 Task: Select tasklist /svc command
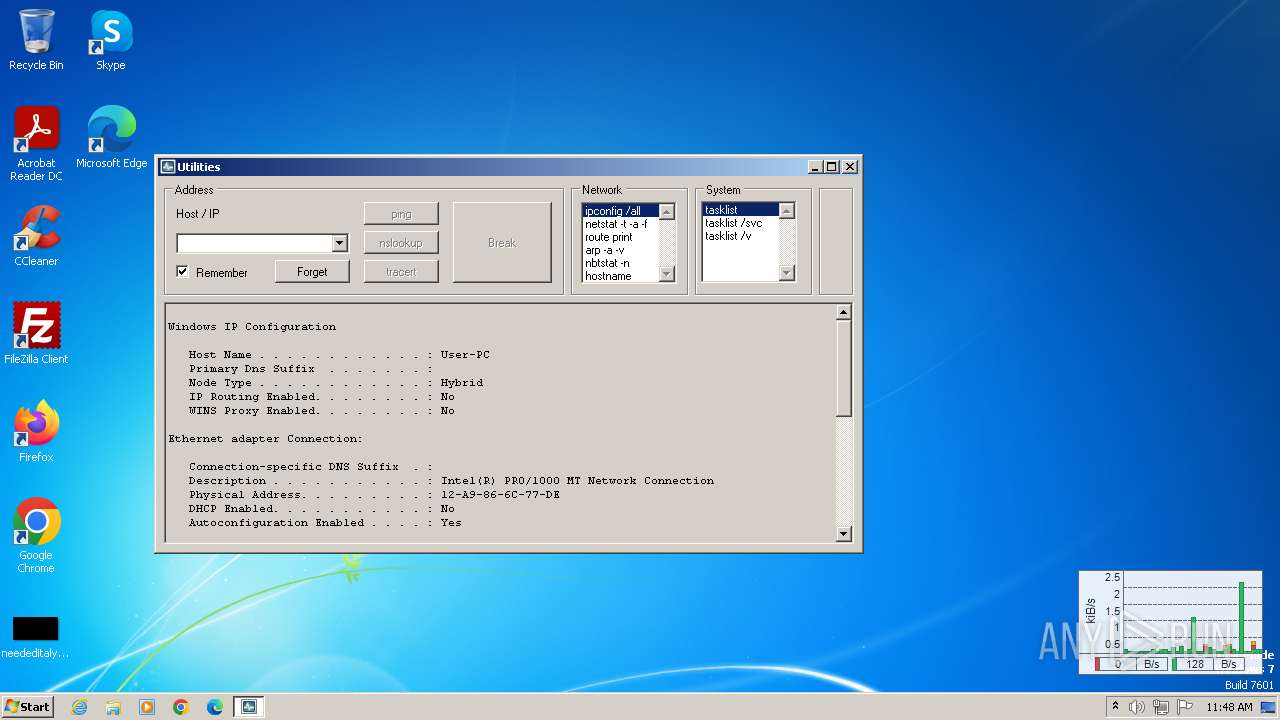pyautogui.click(x=740, y=223)
